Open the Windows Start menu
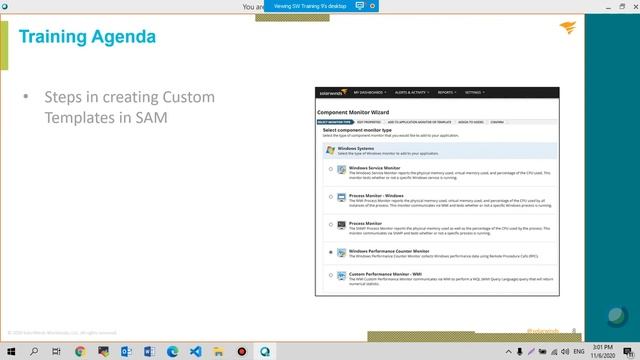The image size is (640, 360). (x=11, y=351)
